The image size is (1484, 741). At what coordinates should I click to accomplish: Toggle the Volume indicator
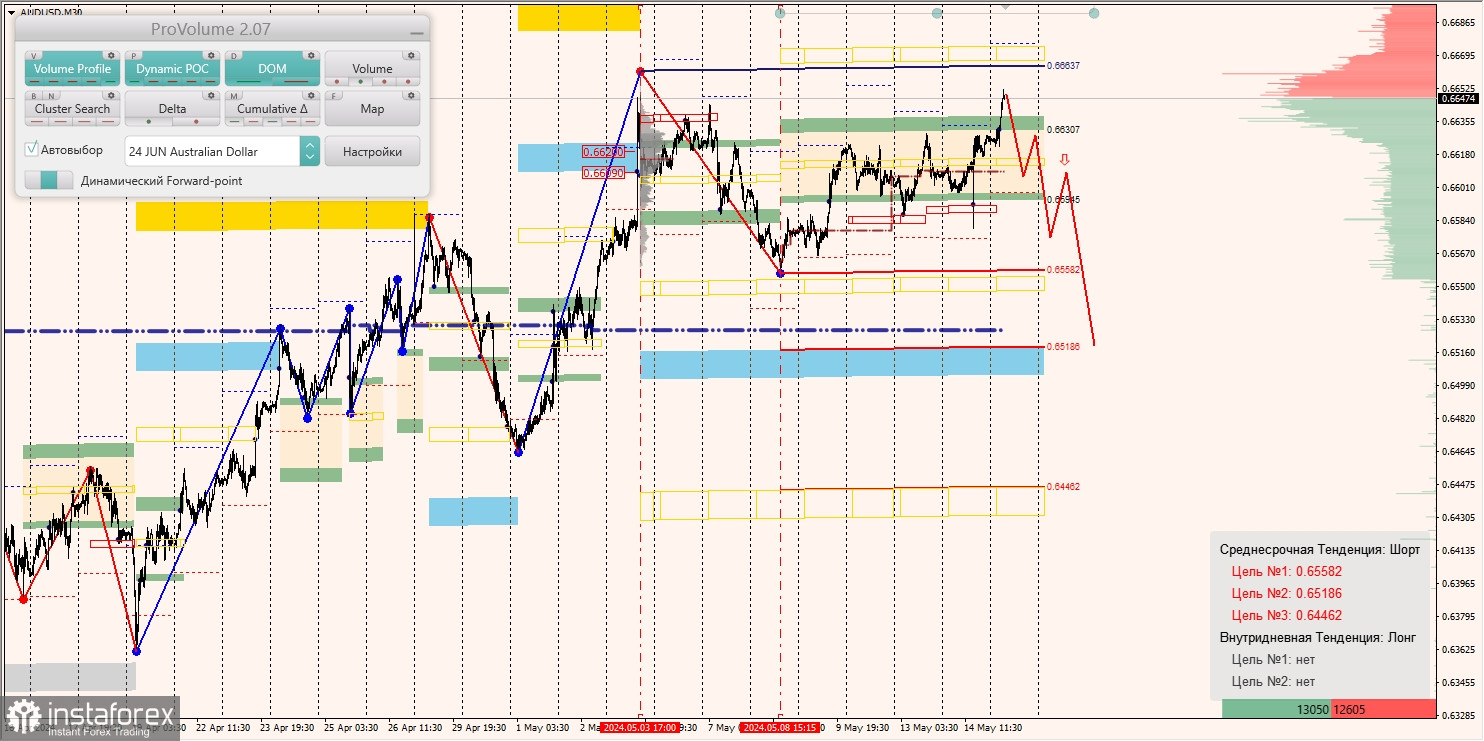[372, 68]
